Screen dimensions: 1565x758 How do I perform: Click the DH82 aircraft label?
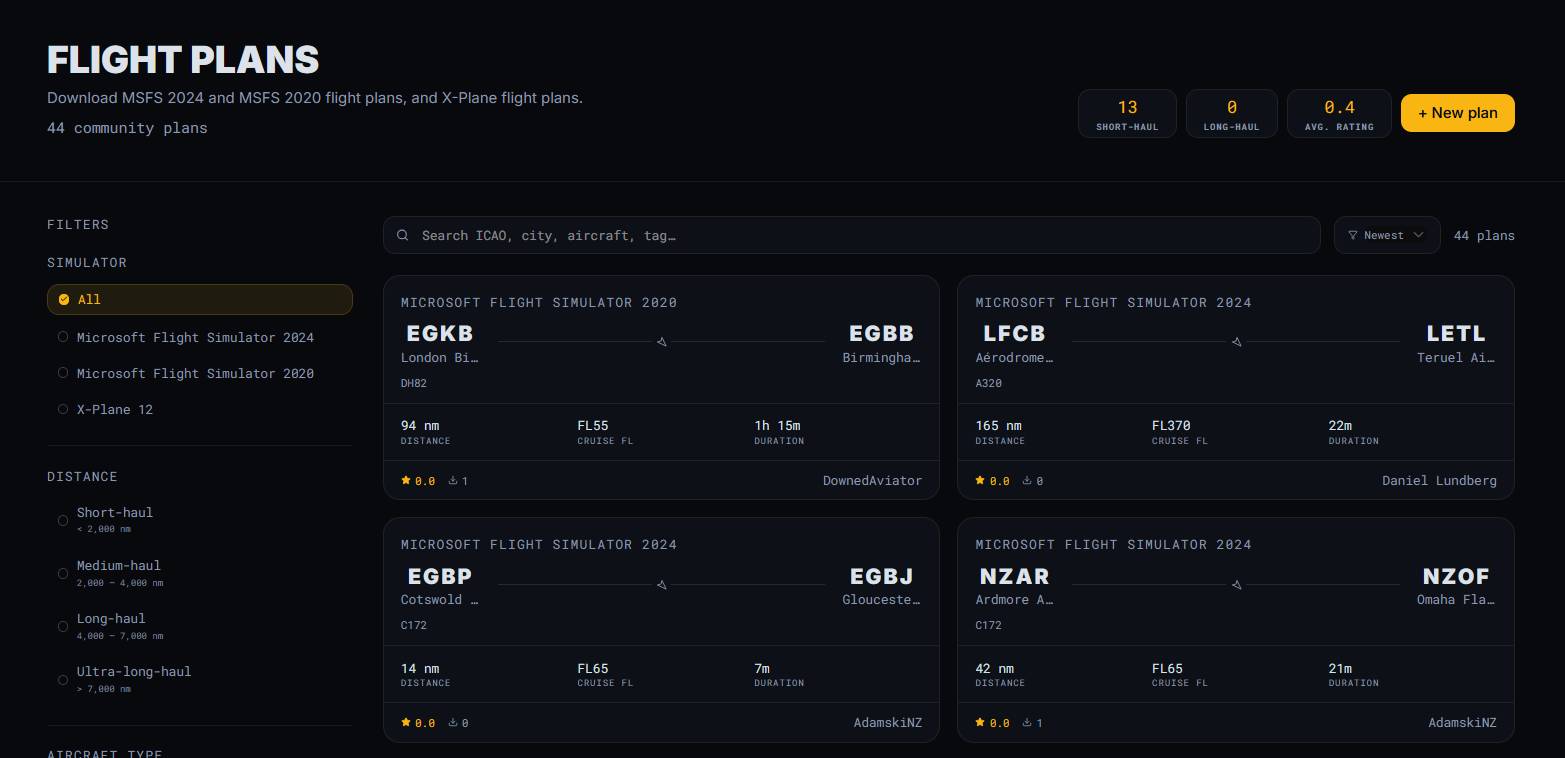[x=414, y=383]
